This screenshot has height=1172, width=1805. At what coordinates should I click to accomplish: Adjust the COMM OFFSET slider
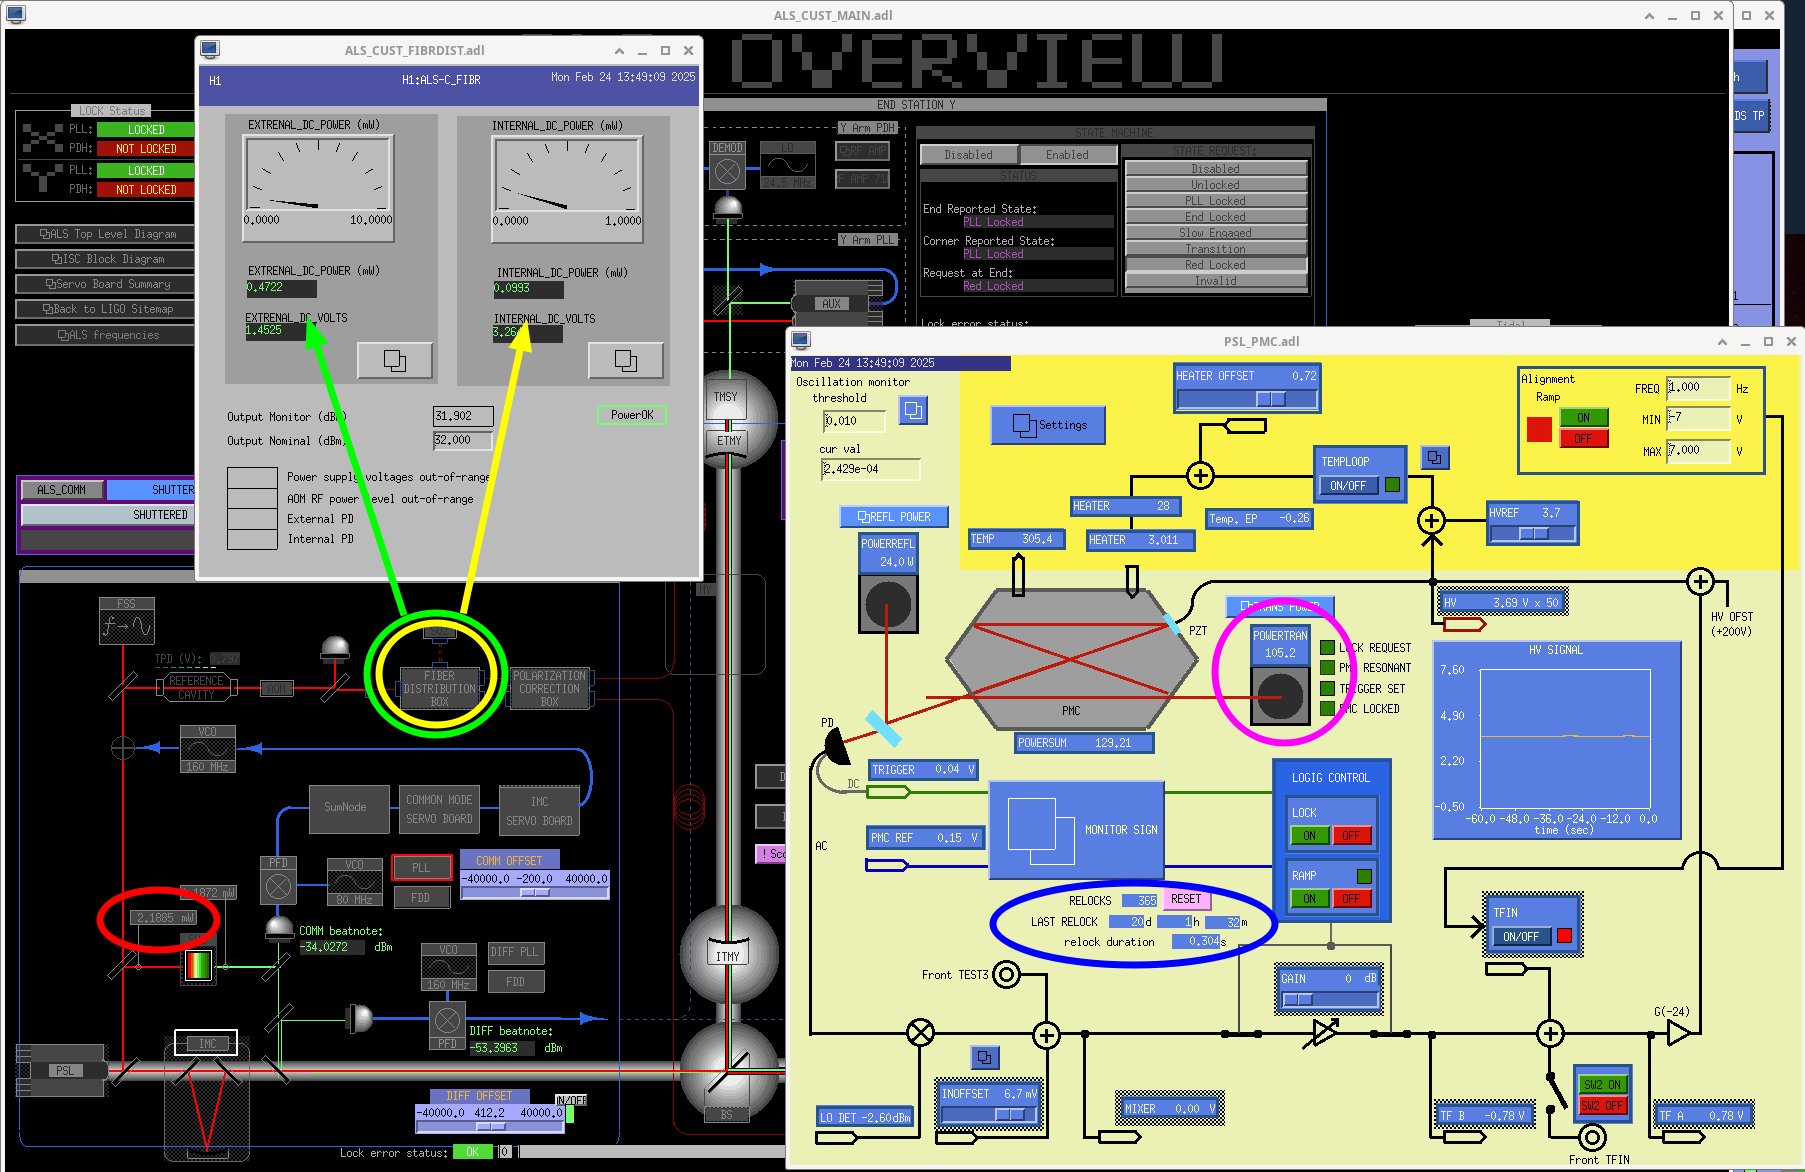click(535, 893)
